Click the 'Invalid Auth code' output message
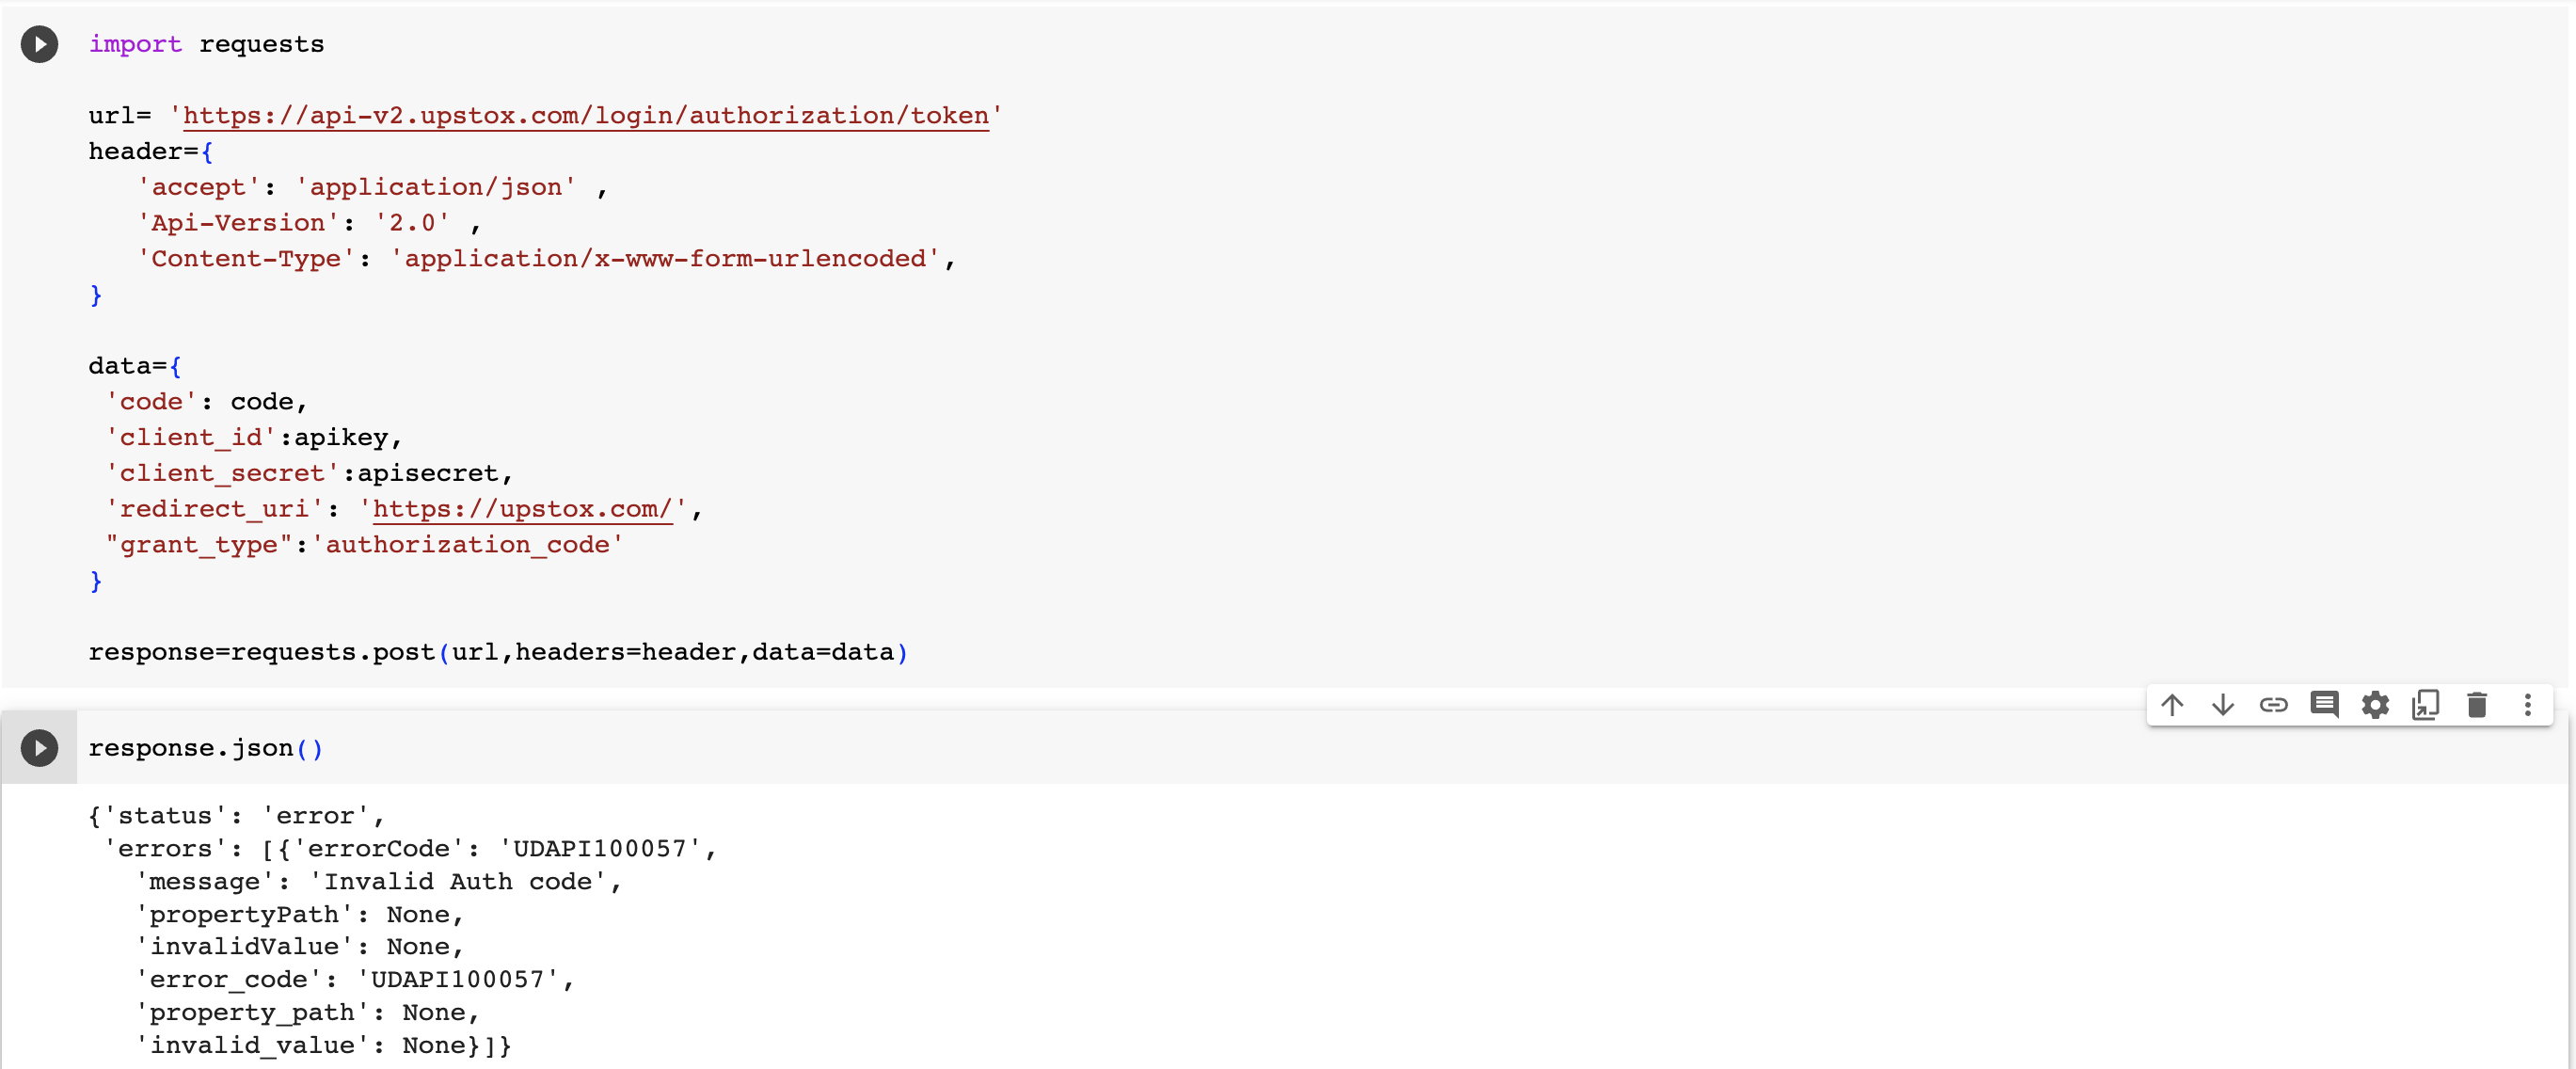The height and width of the screenshot is (1069, 2576). coord(465,881)
